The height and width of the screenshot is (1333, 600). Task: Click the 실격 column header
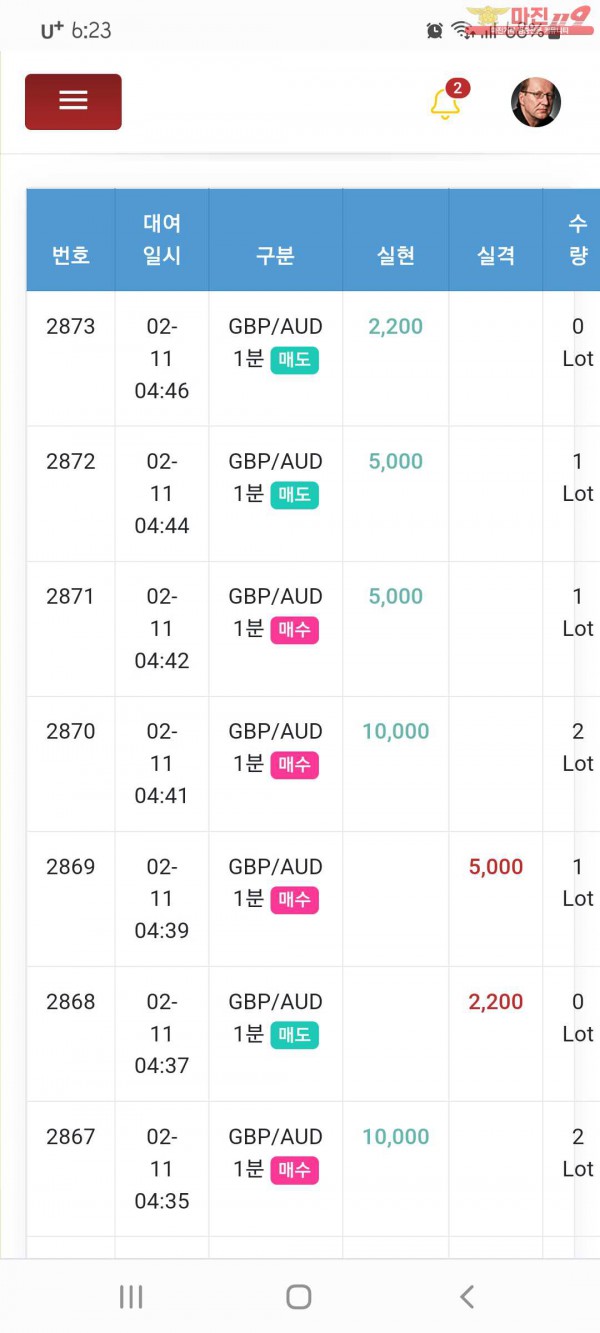[496, 255]
